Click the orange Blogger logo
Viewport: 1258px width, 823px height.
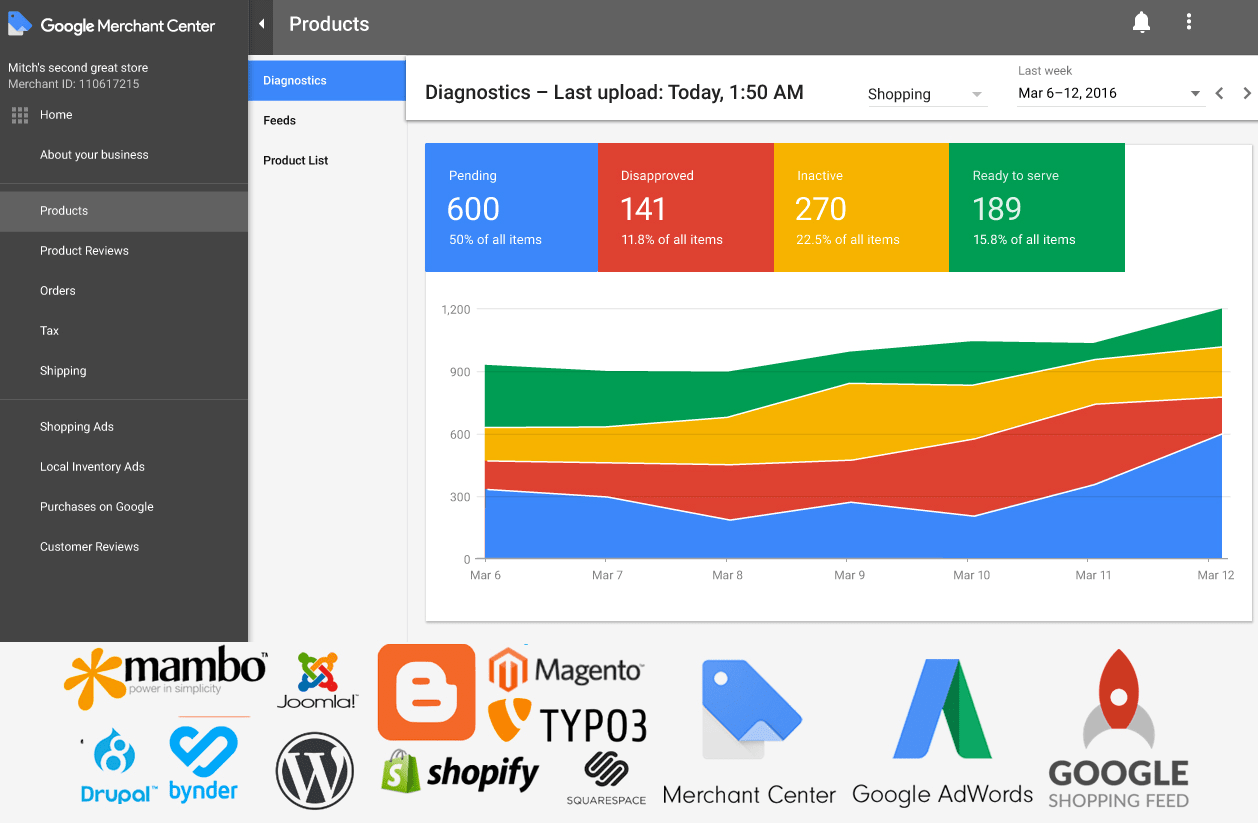click(426, 692)
